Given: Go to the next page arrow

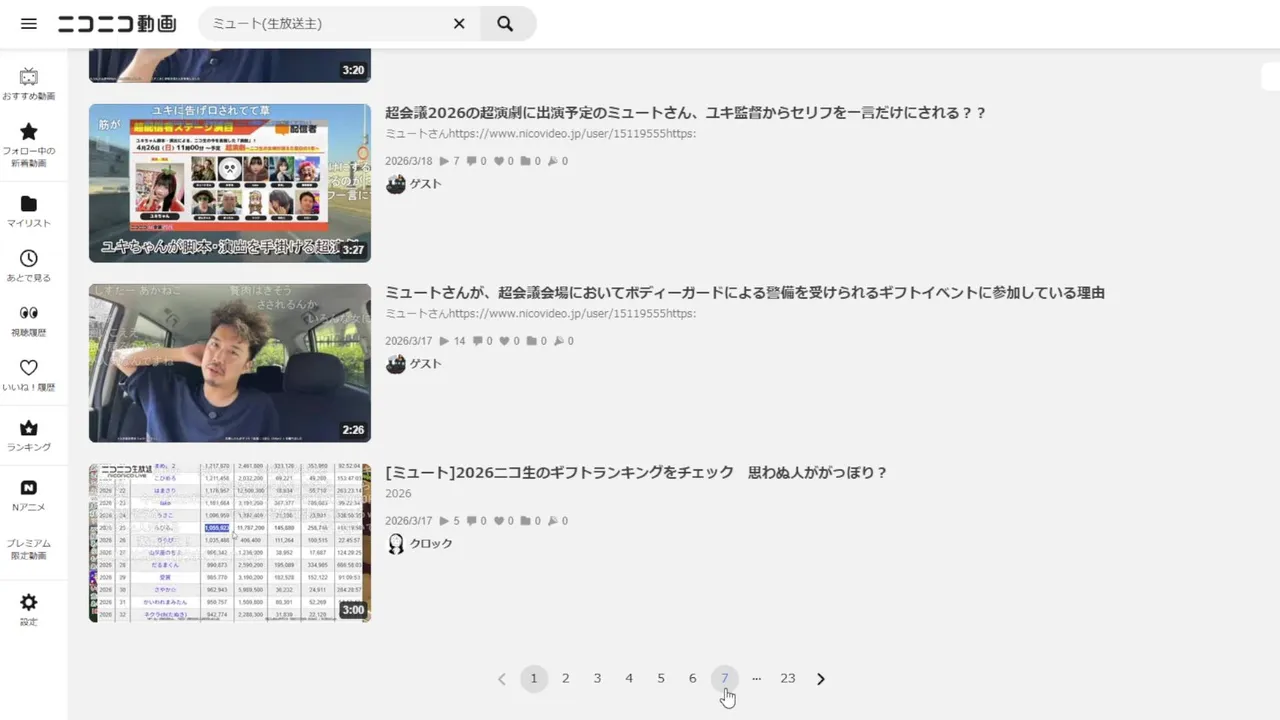Looking at the screenshot, I should point(821,679).
